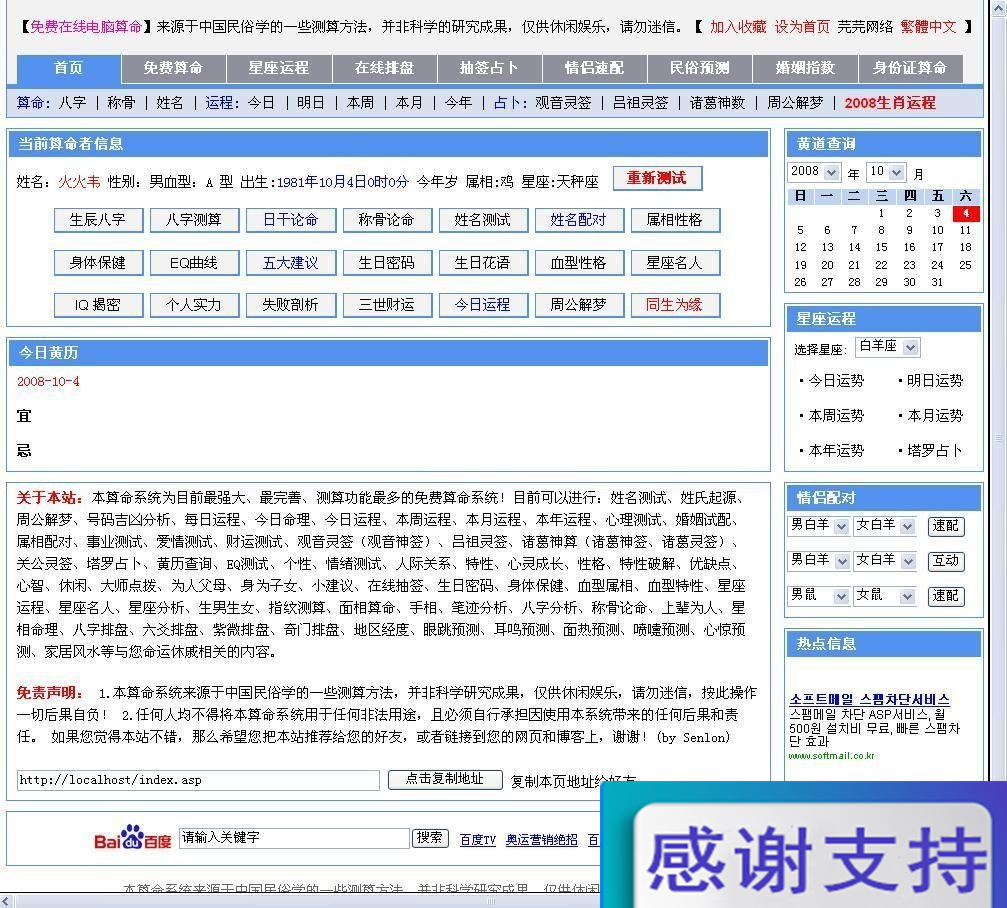Viewport: 1007px width, 908px height.
Task: Open the 免费算命 tab
Action: pyautogui.click(x=173, y=68)
